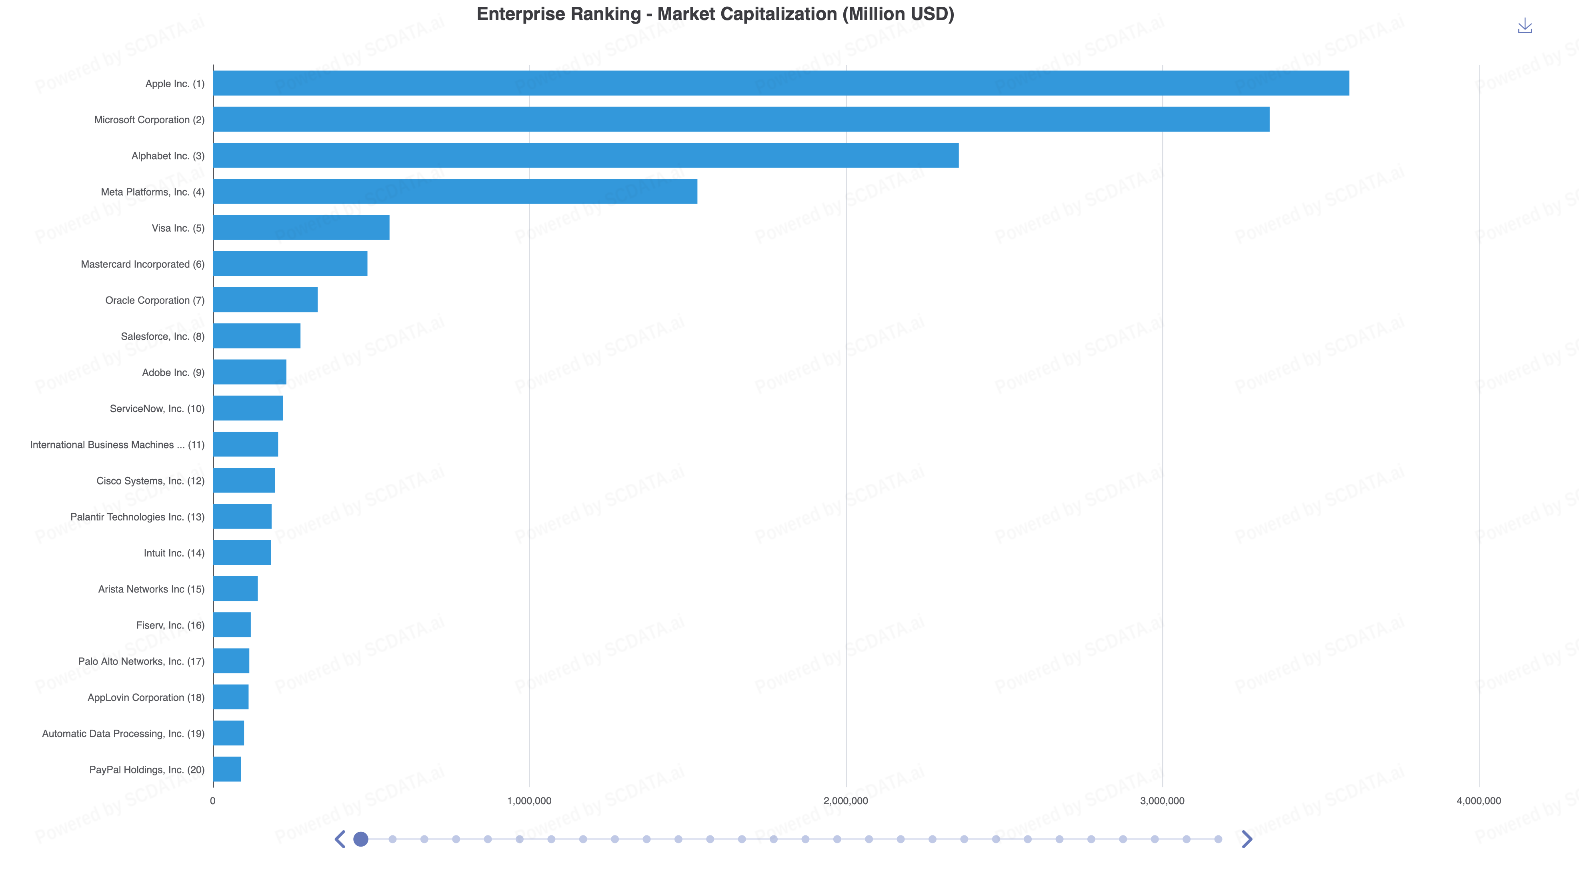Select the Microsoft Corporation bar
The width and height of the screenshot is (1579, 885).
coord(740,120)
